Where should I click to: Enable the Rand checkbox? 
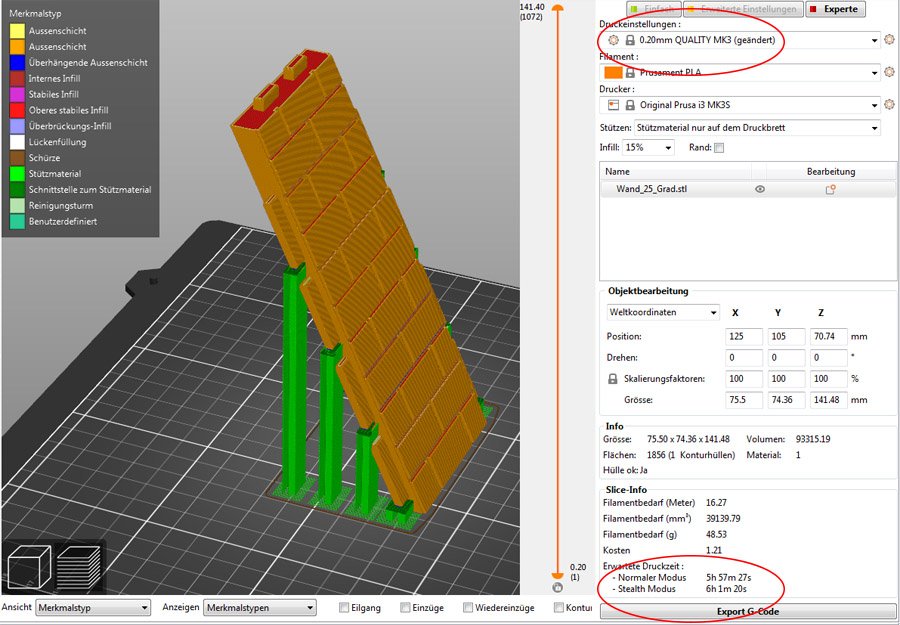tap(718, 148)
